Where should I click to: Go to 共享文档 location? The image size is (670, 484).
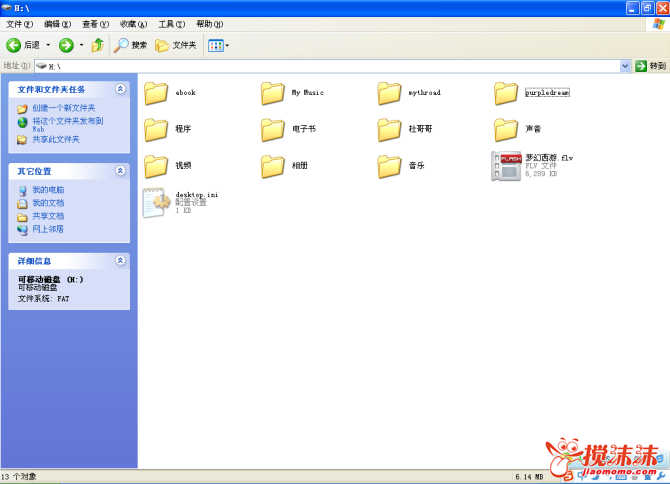[x=48, y=216]
